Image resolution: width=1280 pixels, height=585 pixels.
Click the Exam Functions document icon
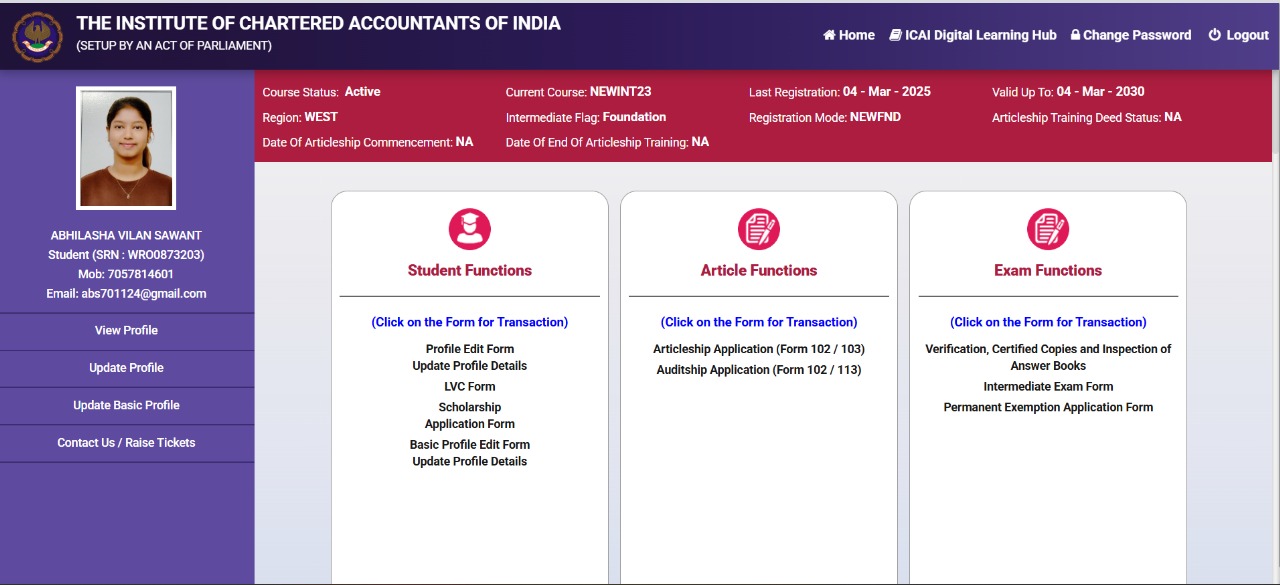1047,229
